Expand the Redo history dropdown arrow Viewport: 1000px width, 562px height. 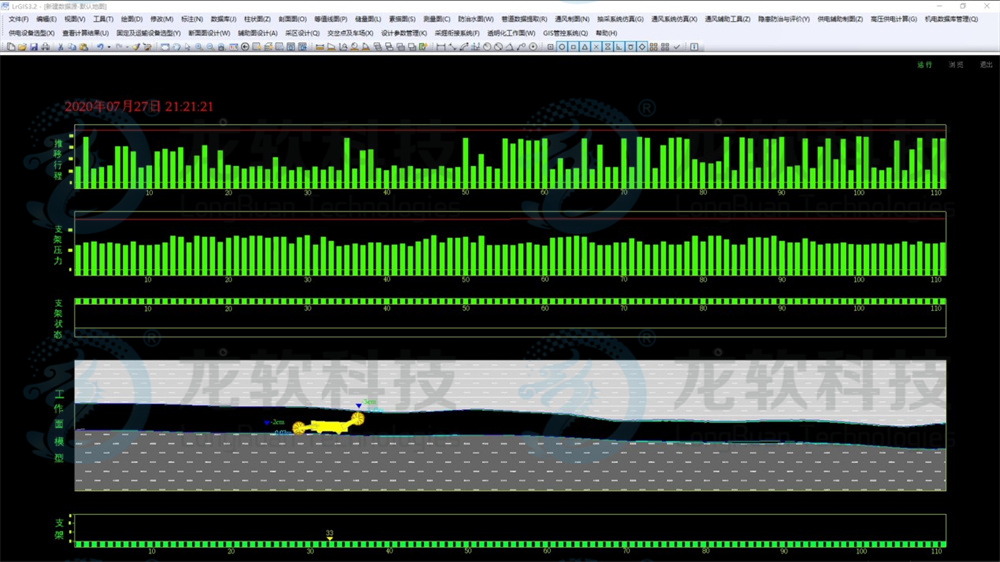click(127, 47)
